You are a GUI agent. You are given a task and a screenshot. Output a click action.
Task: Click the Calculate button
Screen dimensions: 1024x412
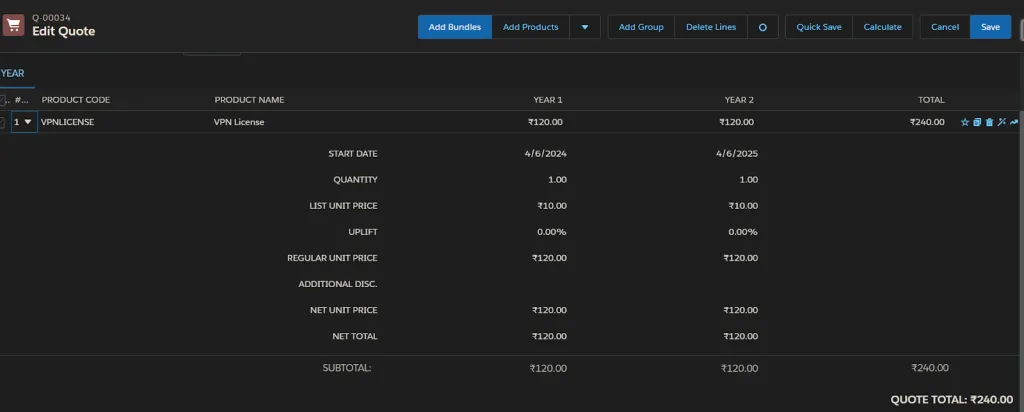pyautogui.click(x=882, y=27)
